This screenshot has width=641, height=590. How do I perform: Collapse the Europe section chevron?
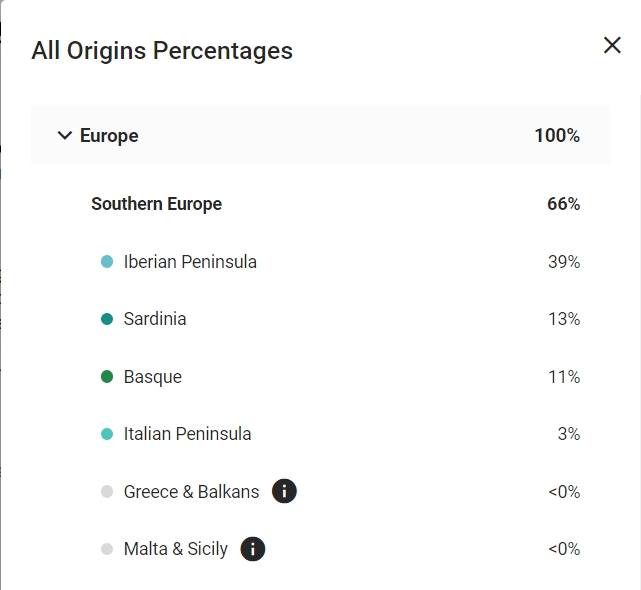65,135
